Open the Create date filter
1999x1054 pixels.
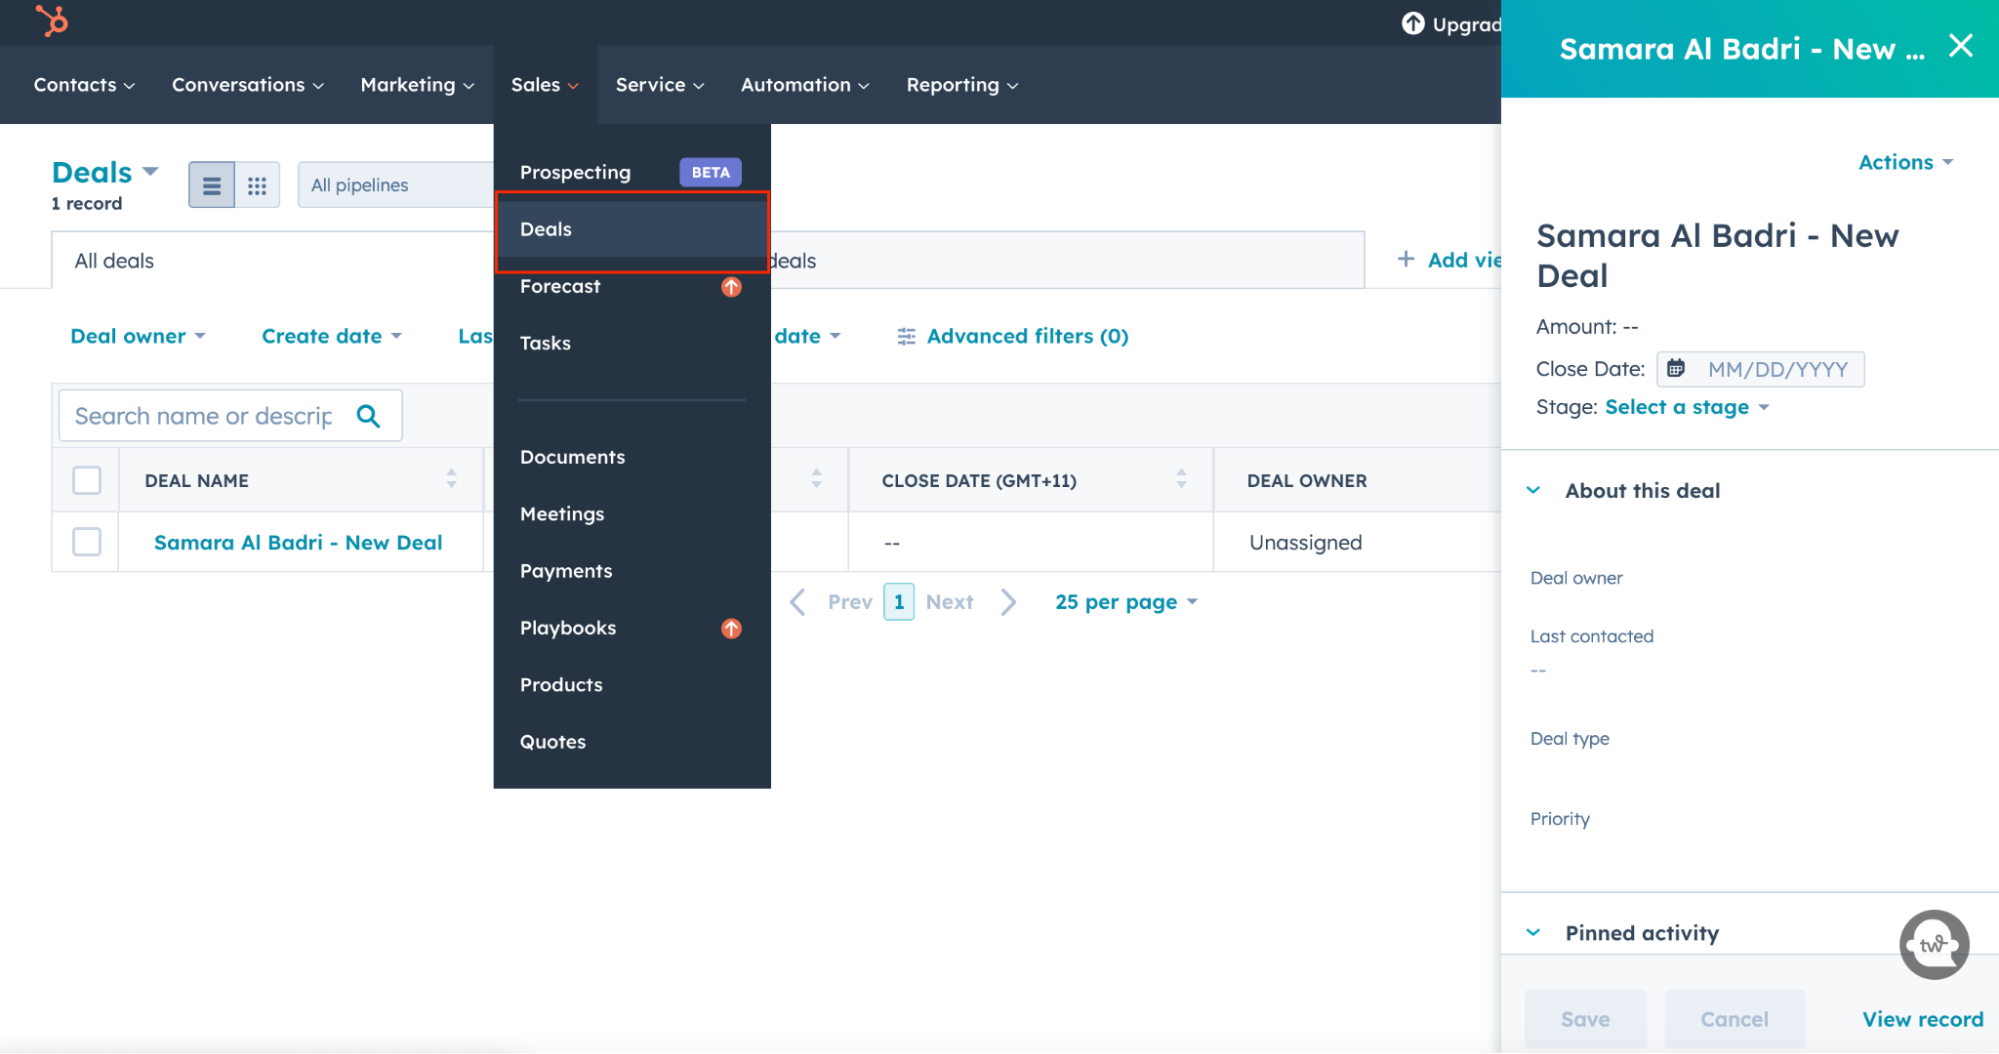tap(332, 337)
